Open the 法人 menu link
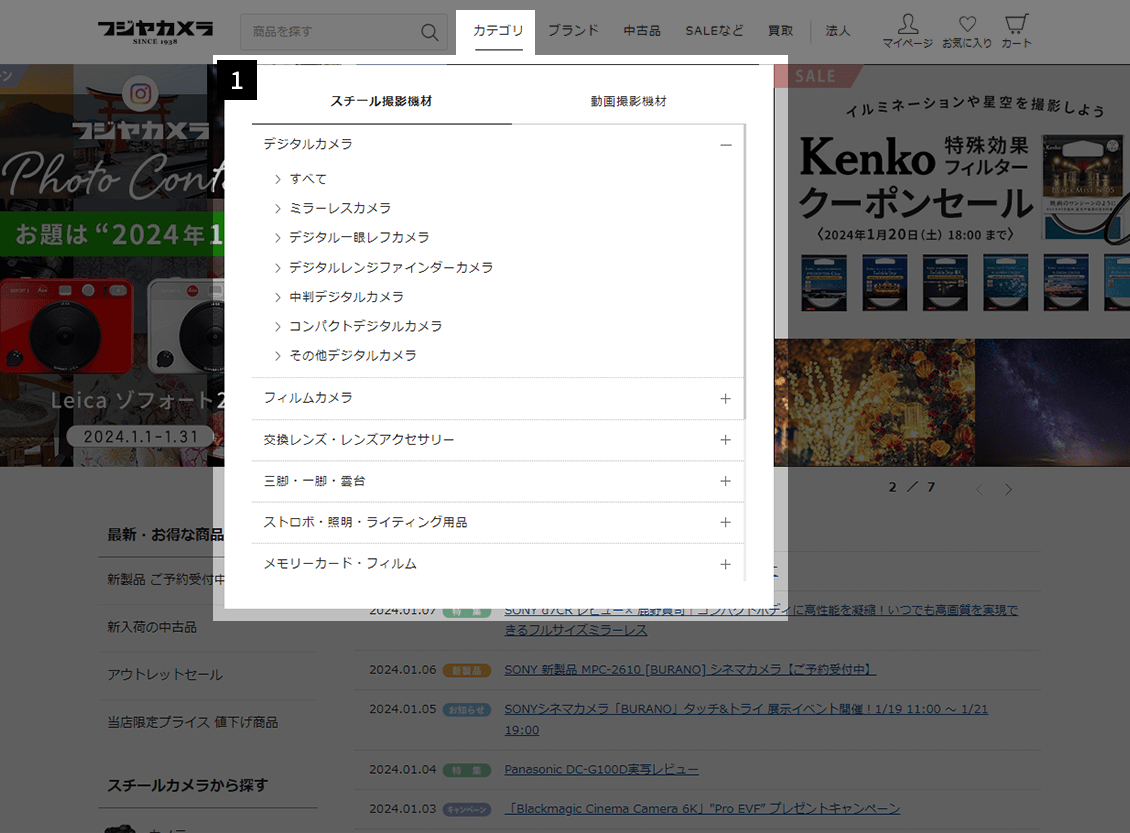 837,30
